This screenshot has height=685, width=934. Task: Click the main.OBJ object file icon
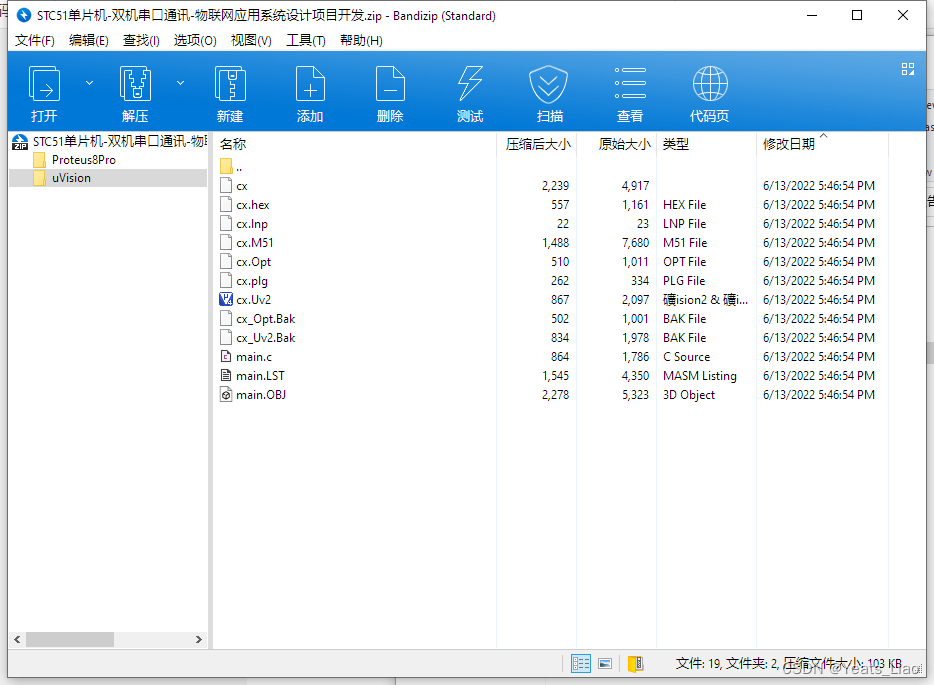click(226, 395)
